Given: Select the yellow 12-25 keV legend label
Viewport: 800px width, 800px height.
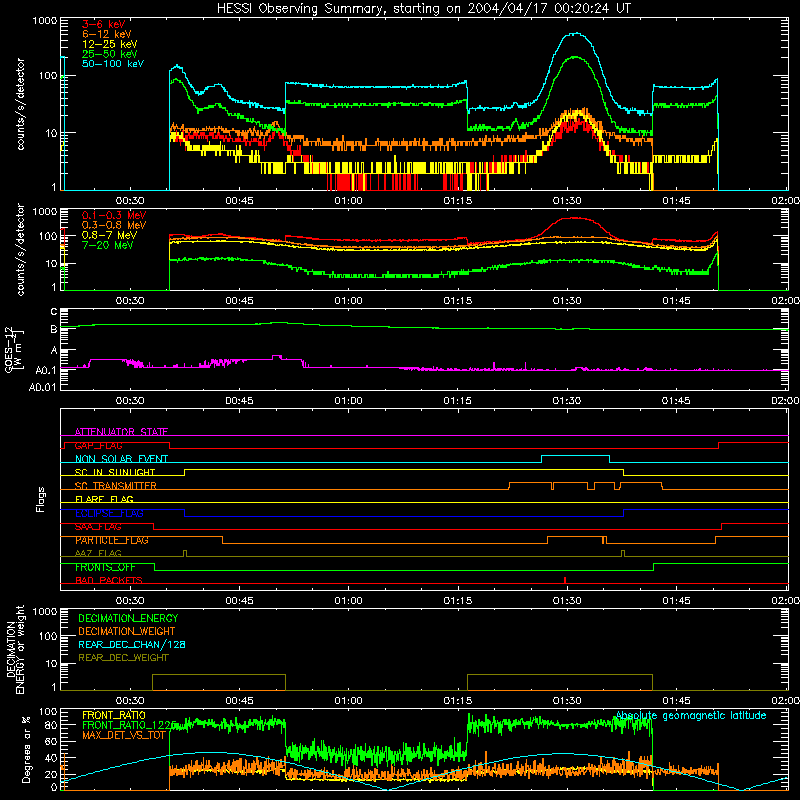Looking at the screenshot, I should [110, 44].
